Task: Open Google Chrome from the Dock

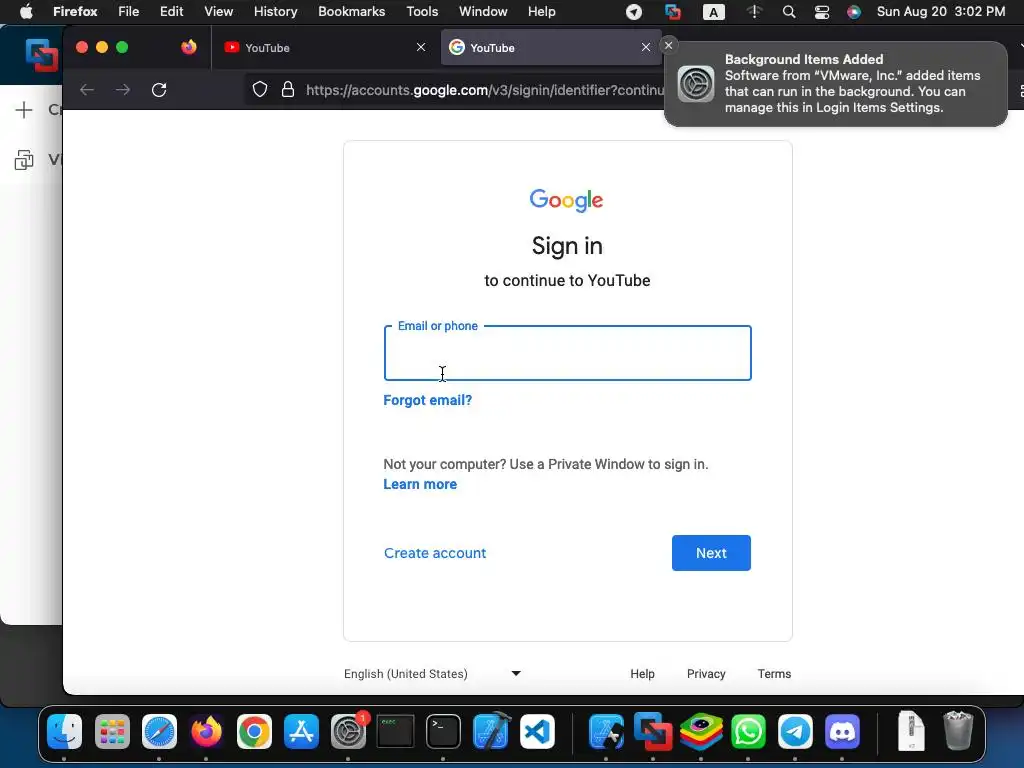Action: point(254,731)
